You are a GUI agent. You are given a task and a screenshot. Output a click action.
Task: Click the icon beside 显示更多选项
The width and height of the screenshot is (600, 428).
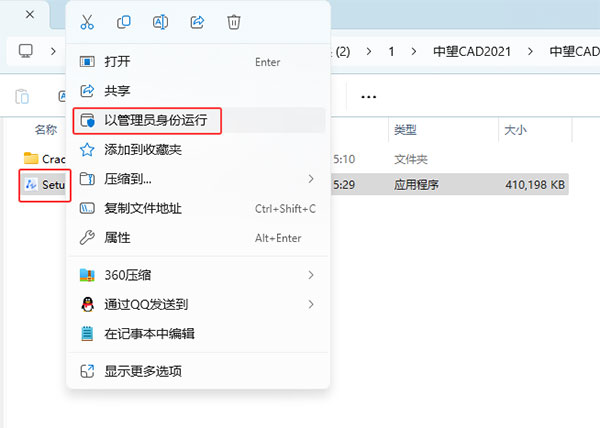tap(87, 371)
